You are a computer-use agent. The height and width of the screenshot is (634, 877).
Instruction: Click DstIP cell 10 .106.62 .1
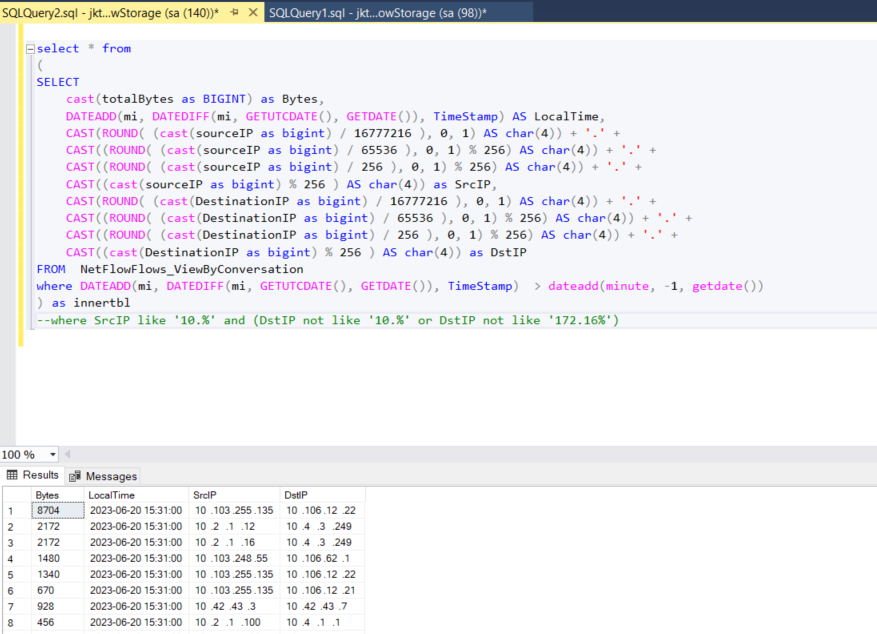click(x=323, y=559)
